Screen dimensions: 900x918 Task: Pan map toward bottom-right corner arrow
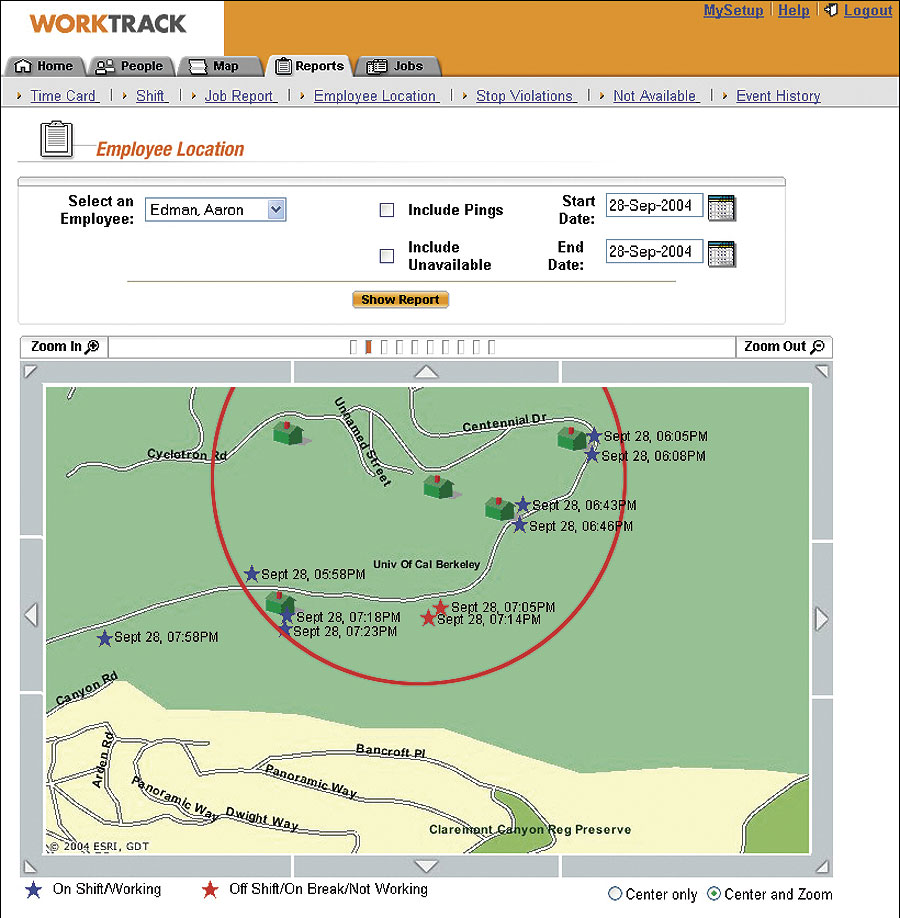(x=822, y=866)
